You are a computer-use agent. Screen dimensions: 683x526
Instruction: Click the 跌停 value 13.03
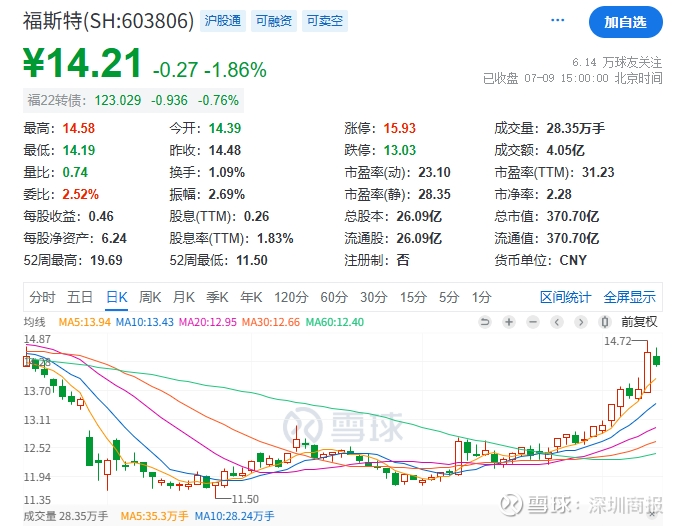click(399, 151)
